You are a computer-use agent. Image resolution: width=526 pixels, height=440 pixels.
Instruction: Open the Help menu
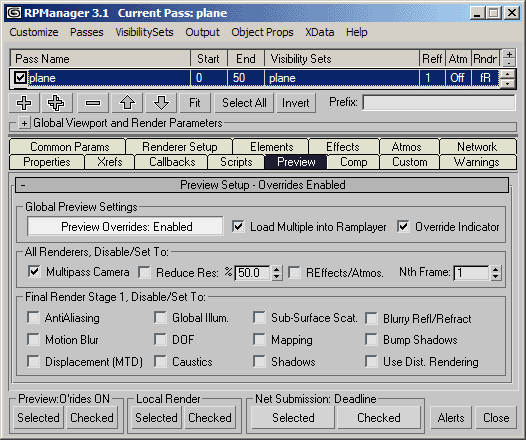coord(357,32)
